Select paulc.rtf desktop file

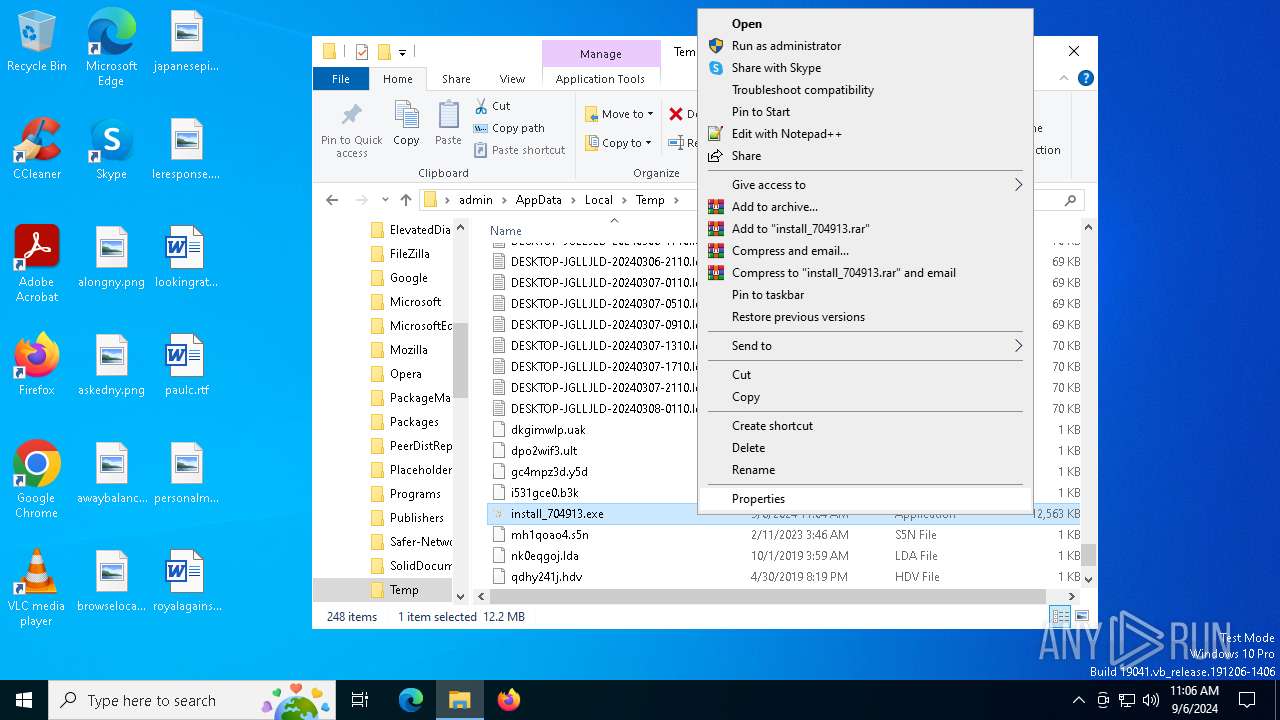click(x=187, y=365)
